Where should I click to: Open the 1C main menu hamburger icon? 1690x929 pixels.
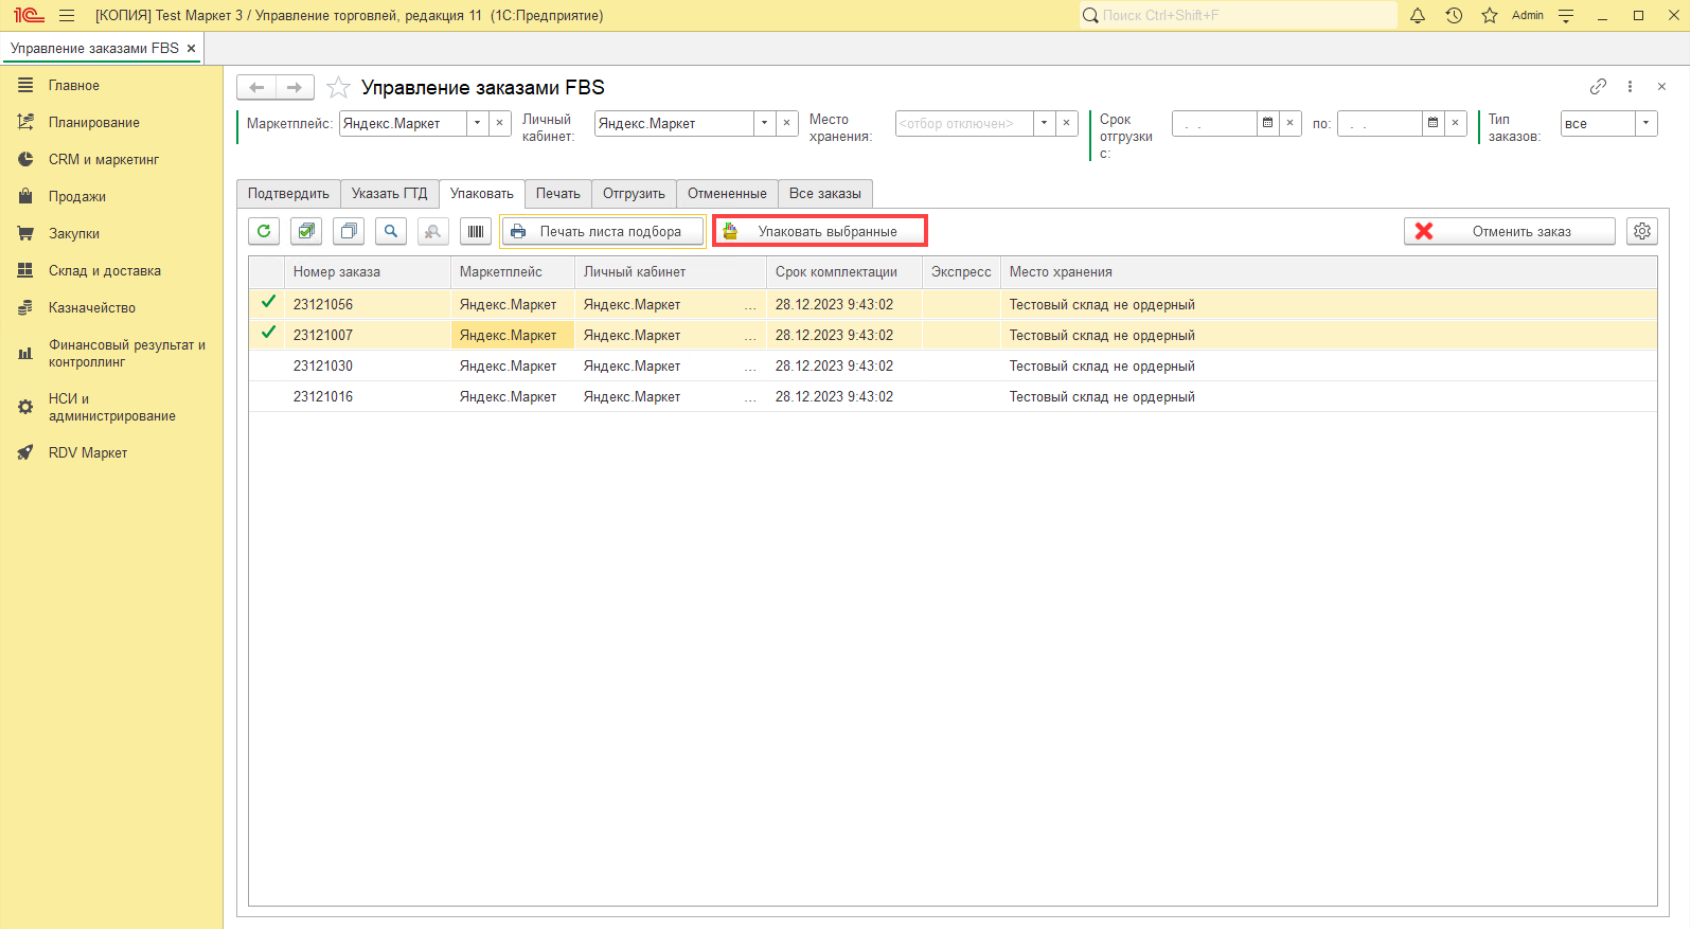tap(67, 15)
